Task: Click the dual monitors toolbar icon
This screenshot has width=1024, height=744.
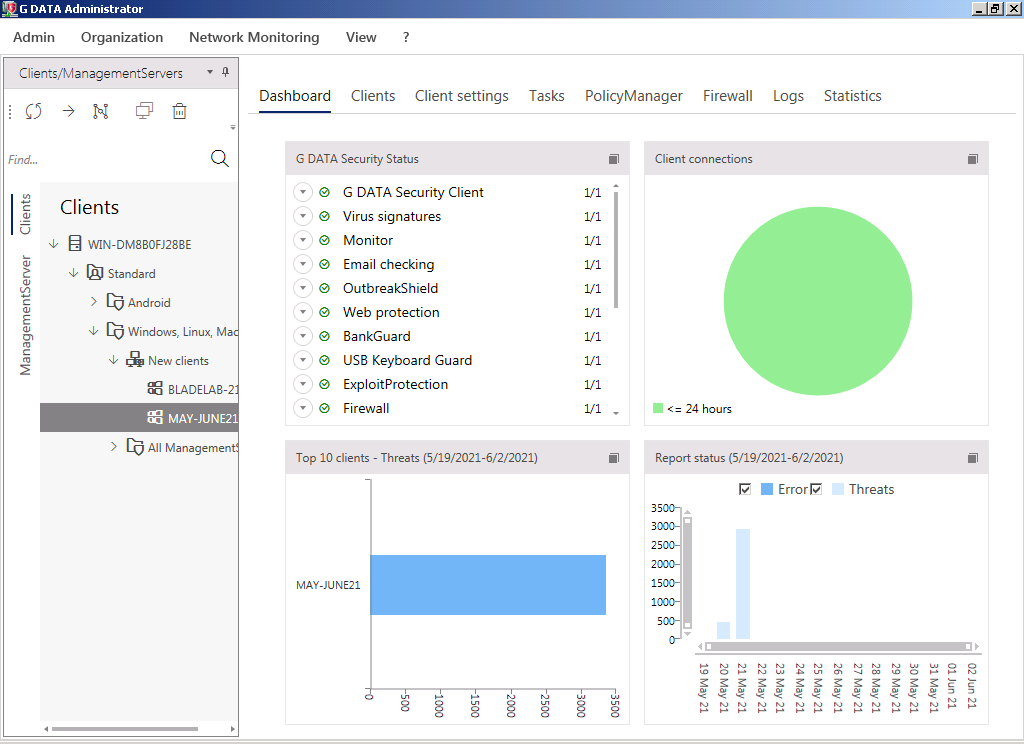Action: point(144,111)
